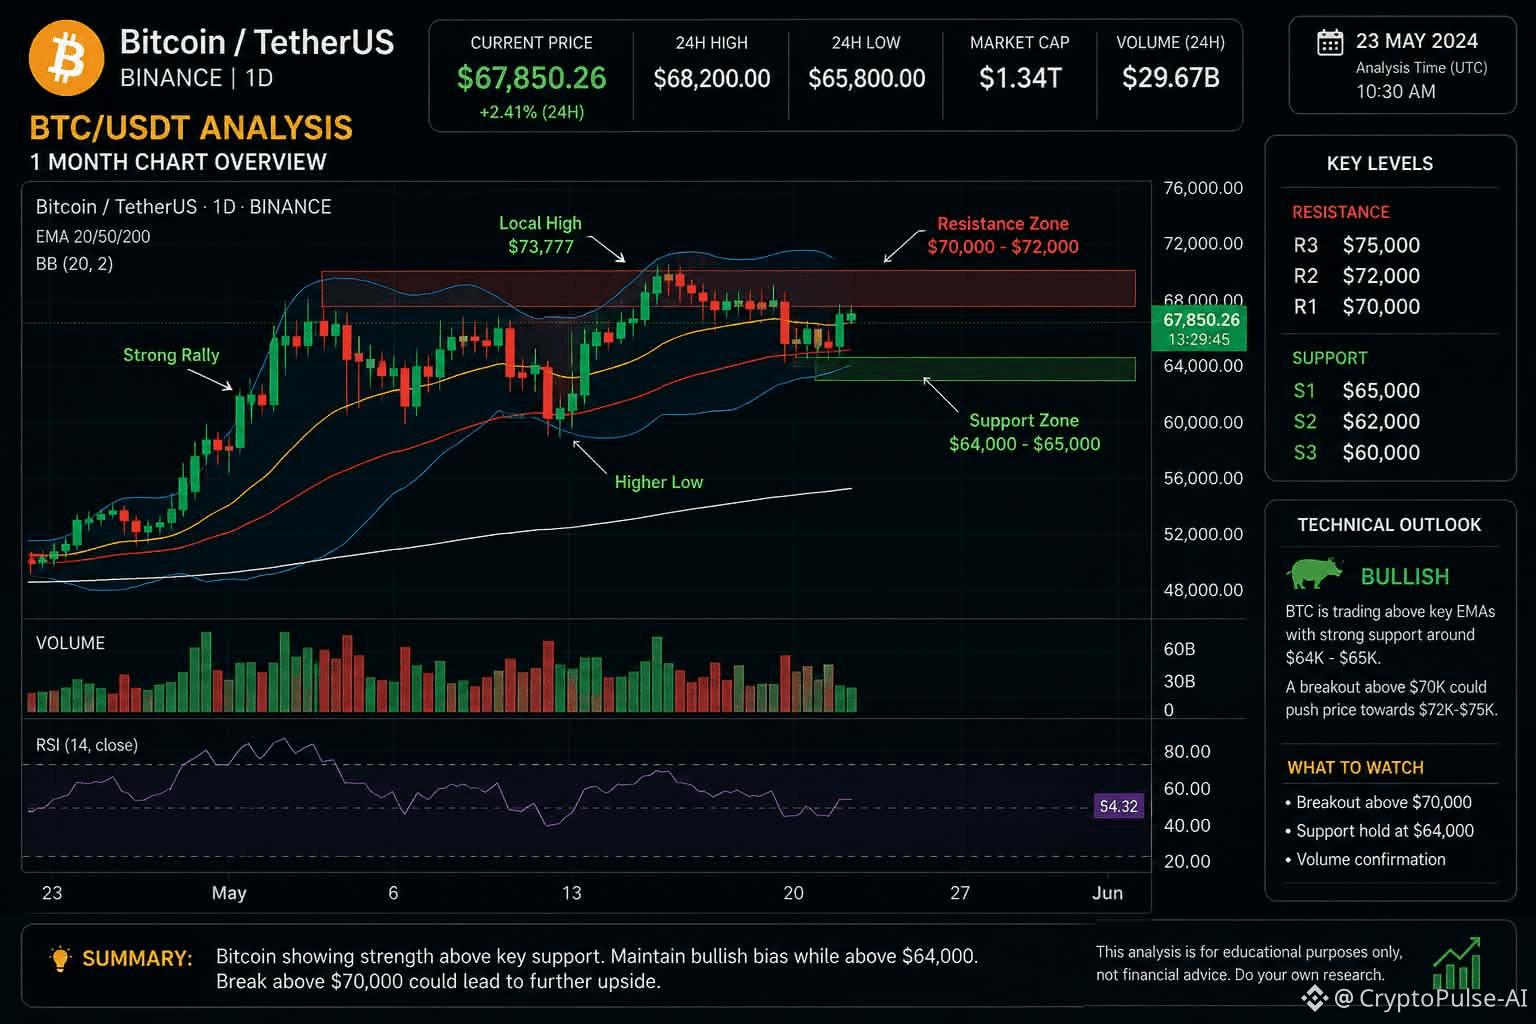Click the '+2.41% (24H)' change value

point(531,112)
